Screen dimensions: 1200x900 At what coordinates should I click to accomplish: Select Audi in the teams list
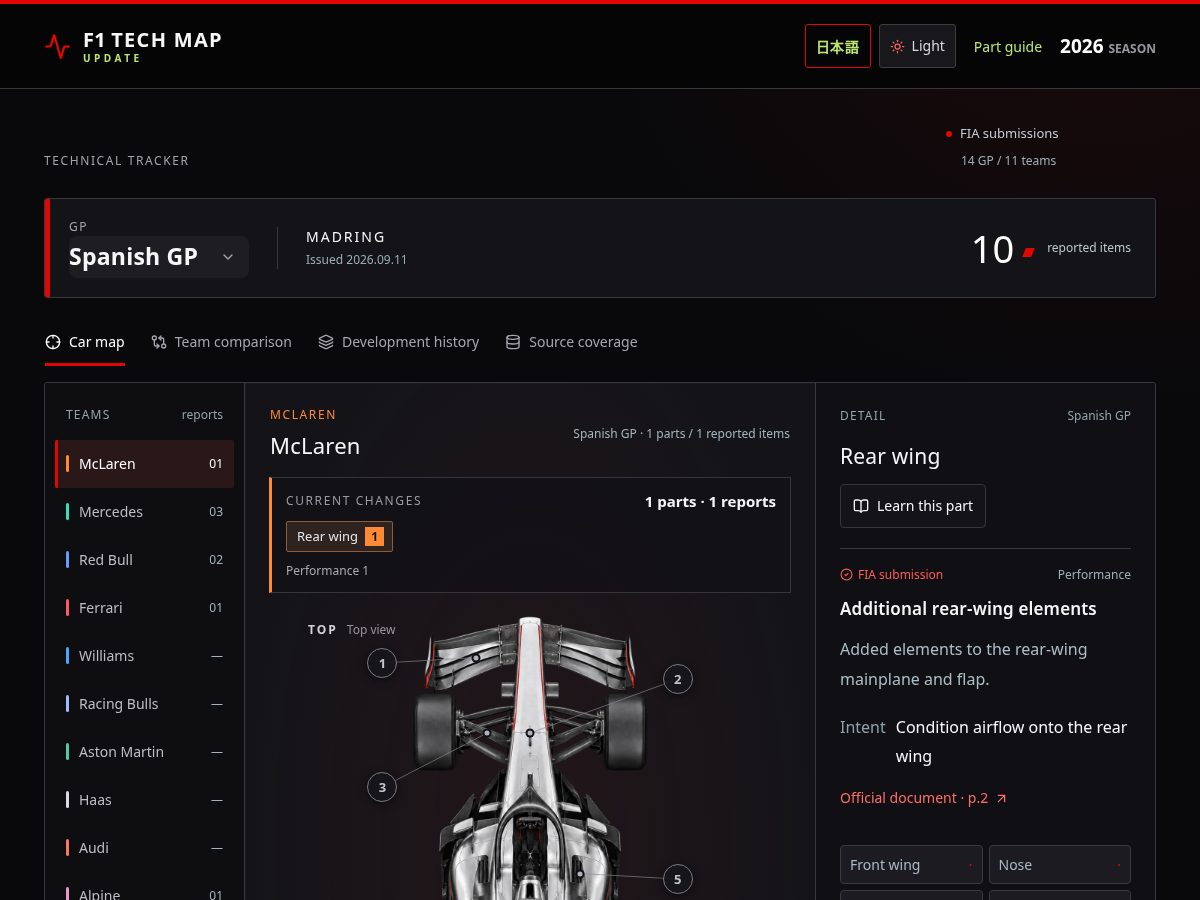[x=144, y=848]
